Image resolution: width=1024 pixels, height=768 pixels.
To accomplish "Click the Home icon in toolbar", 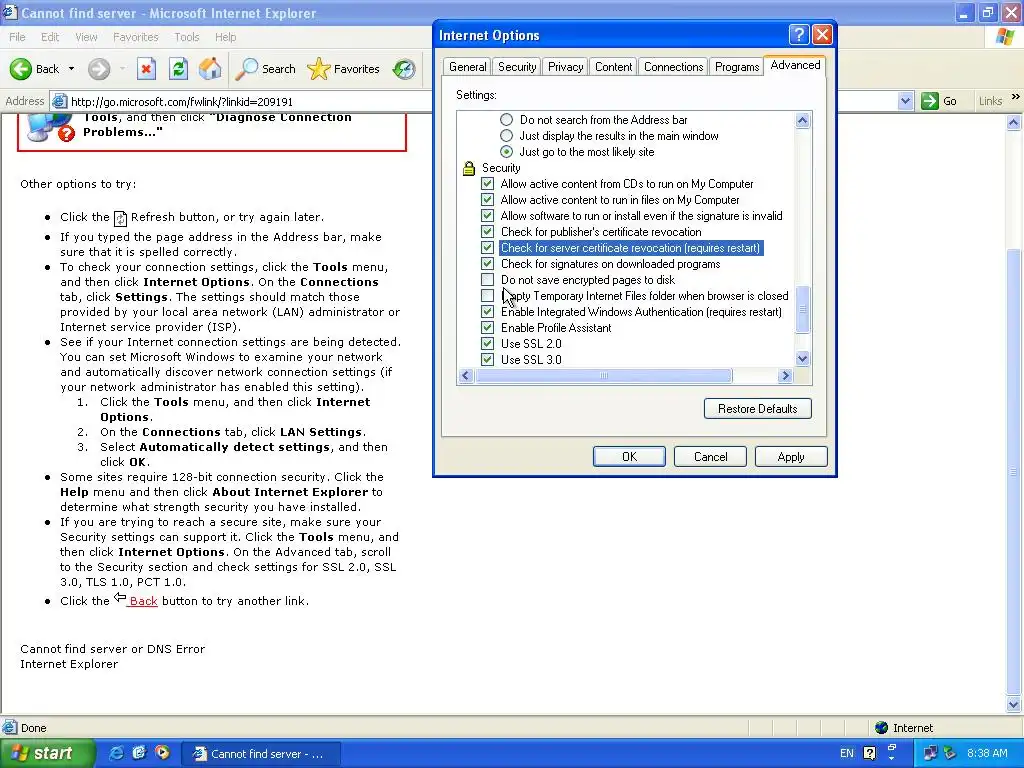I will 210,69.
